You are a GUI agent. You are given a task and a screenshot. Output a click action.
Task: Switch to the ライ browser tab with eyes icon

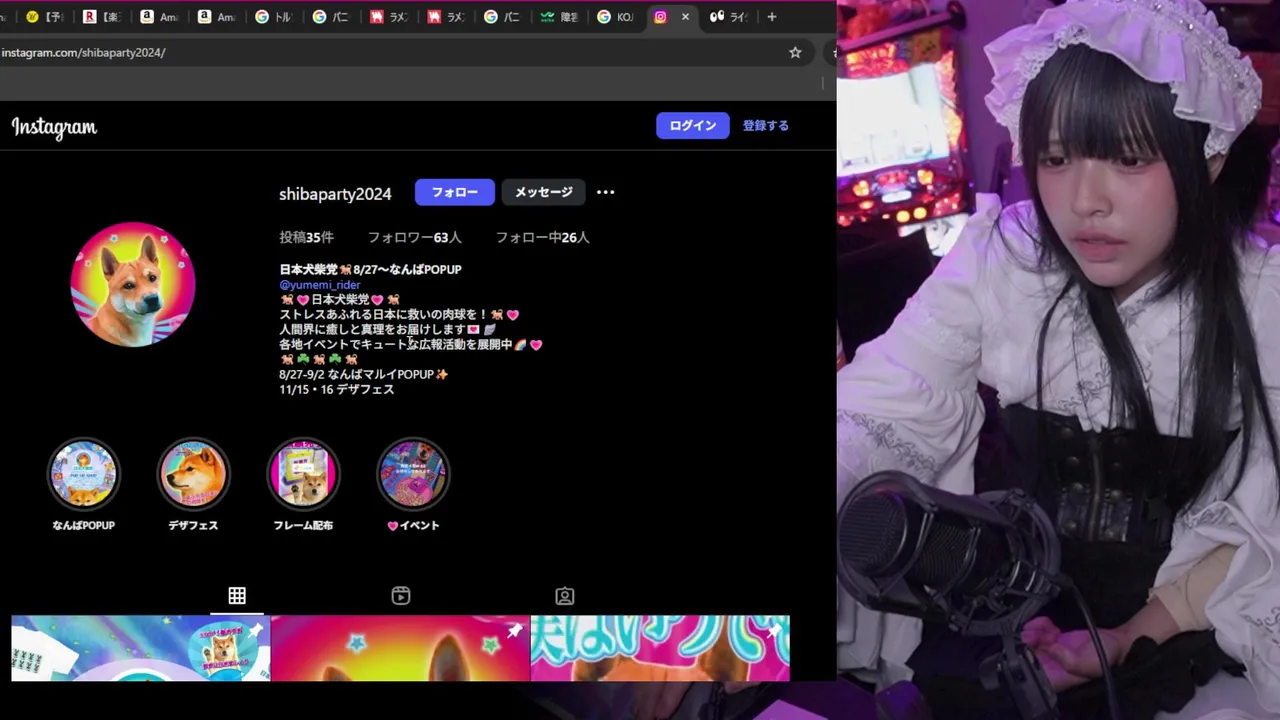click(x=730, y=17)
